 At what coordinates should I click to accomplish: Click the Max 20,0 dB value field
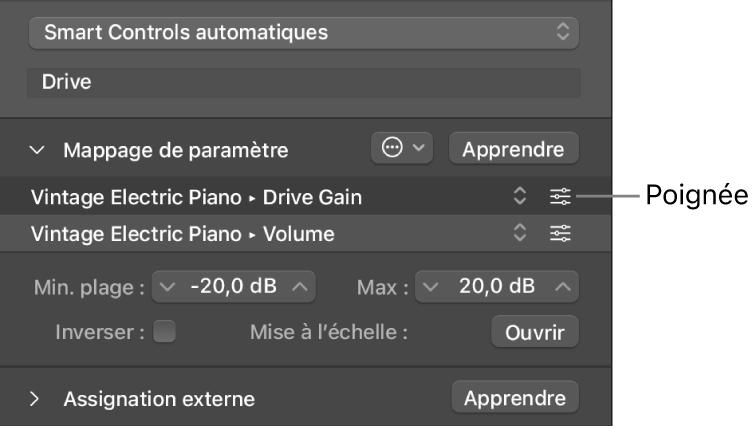(x=496, y=287)
